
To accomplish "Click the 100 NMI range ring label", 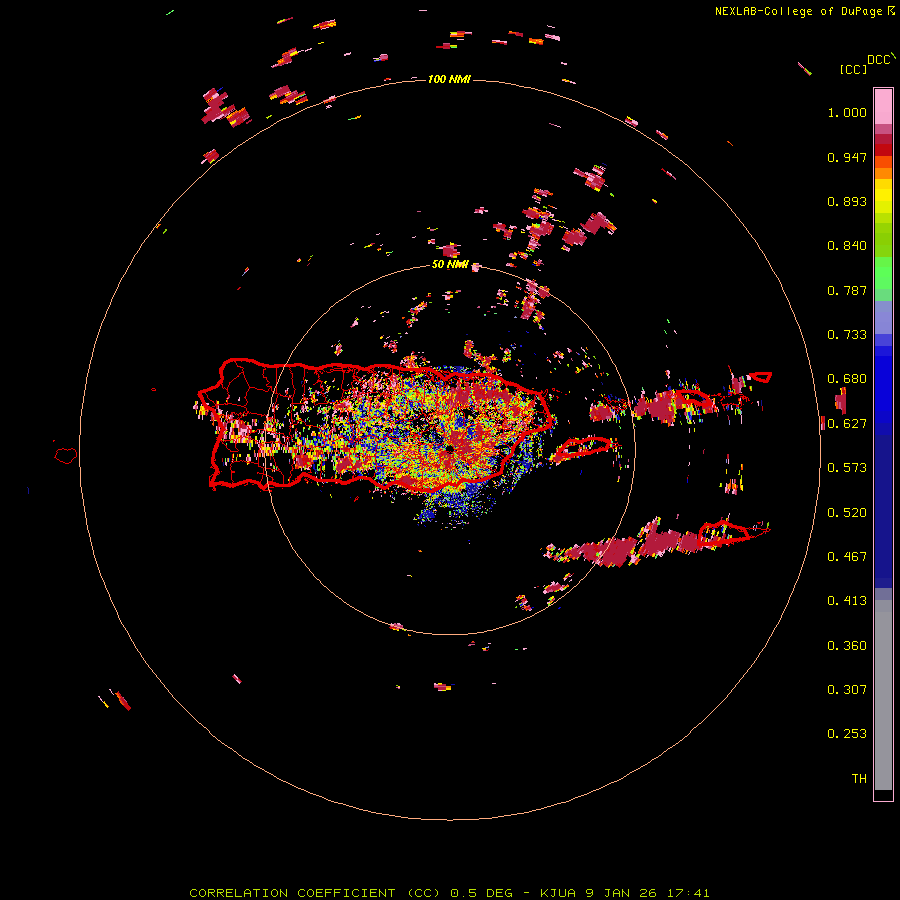I will click(449, 79).
